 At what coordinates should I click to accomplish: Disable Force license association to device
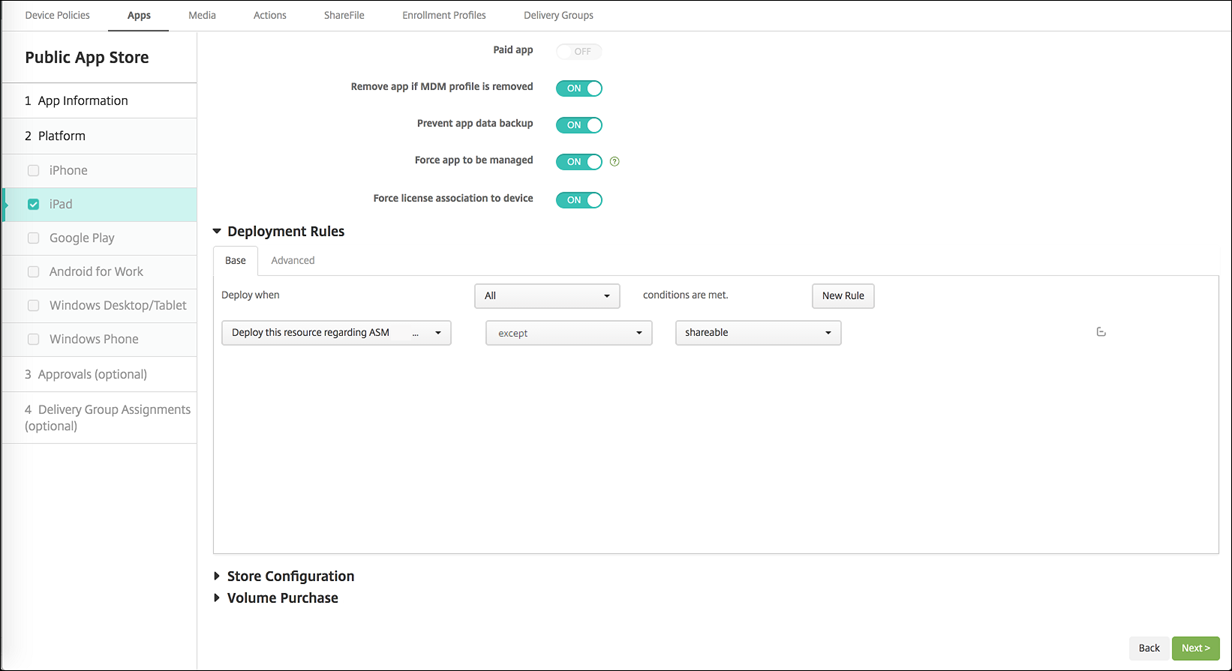(579, 200)
